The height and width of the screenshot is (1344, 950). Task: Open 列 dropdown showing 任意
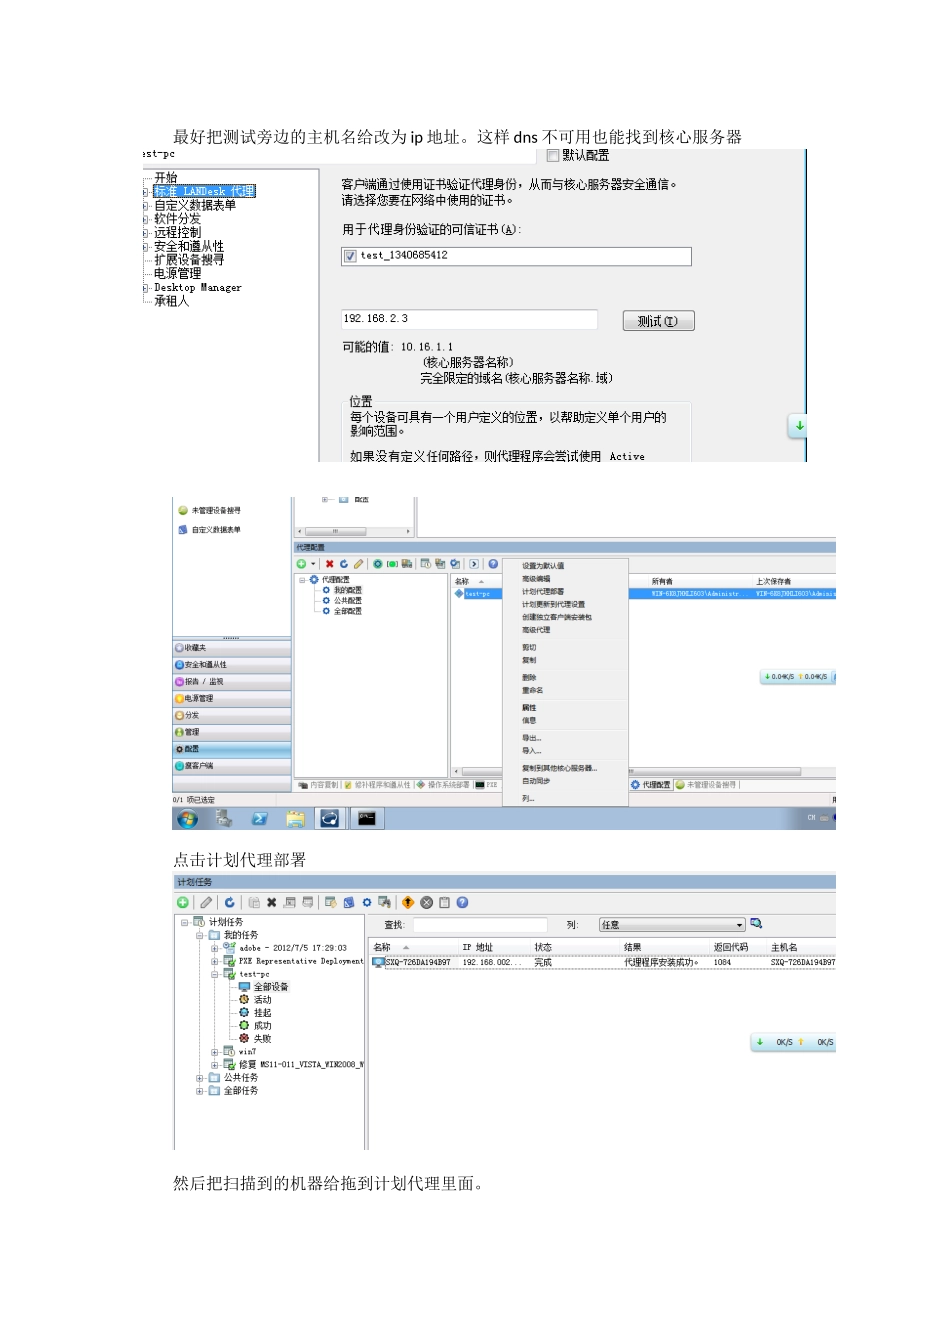[672, 925]
